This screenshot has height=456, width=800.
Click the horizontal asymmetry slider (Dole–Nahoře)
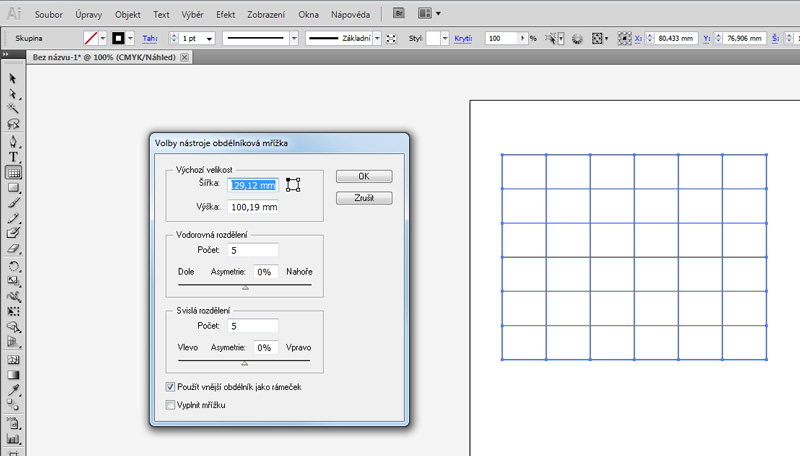click(244, 286)
